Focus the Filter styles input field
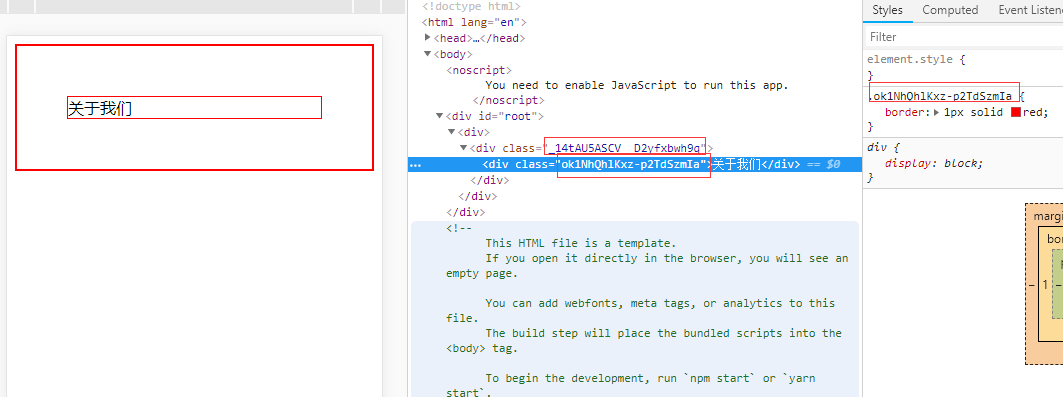This screenshot has width=1063, height=397. [963, 37]
